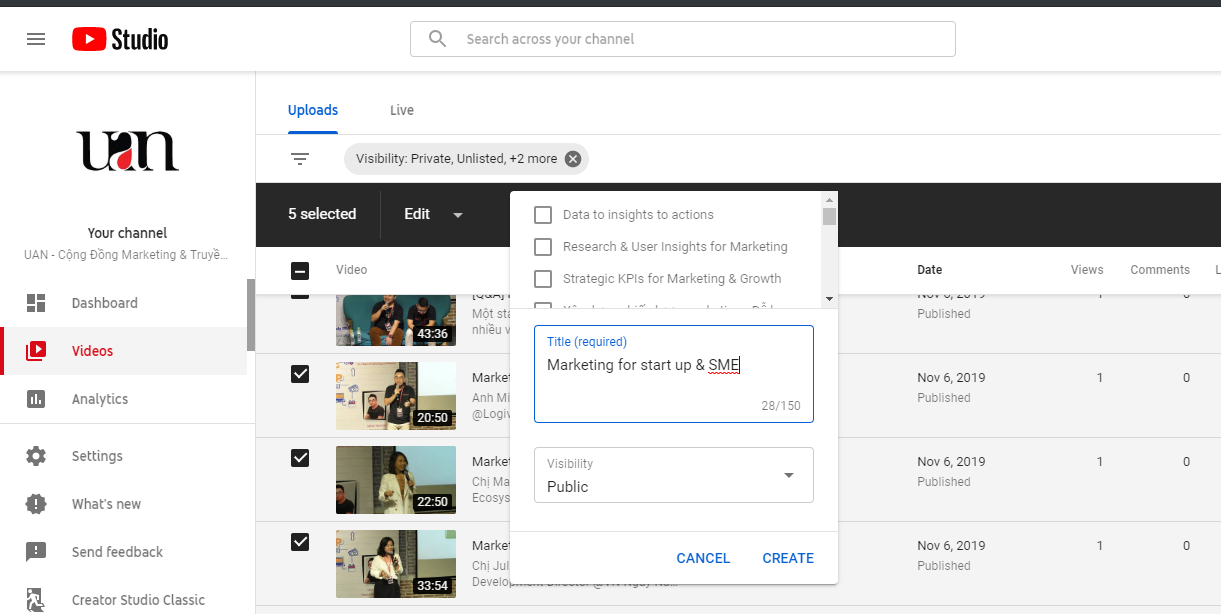The image size is (1221, 614).
Task: Remove the Visibility filter chip
Action: click(572, 159)
